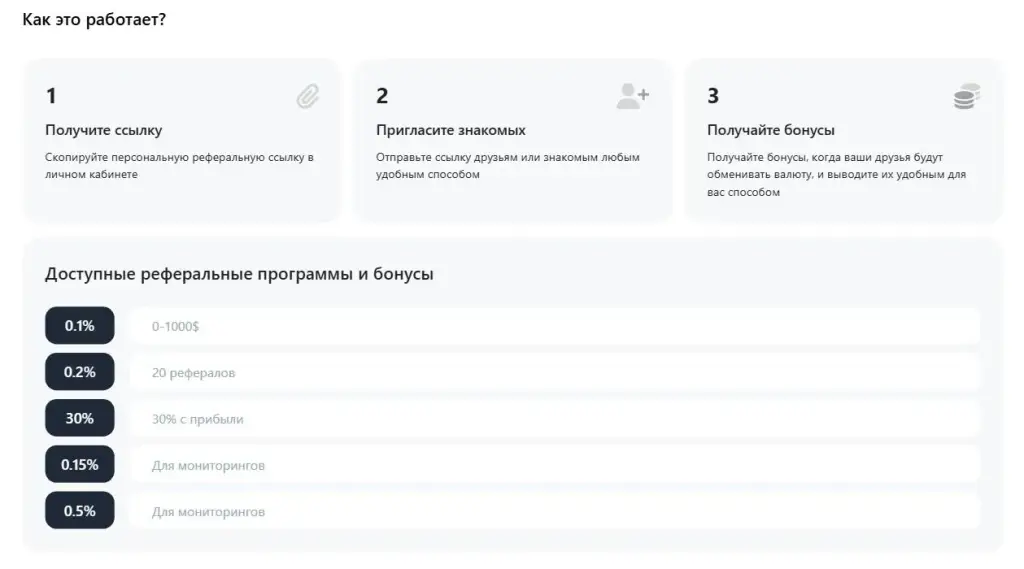Click the 'Как это работает?' heading
This screenshot has height=569, width=1024.
pyautogui.click(x=94, y=20)
